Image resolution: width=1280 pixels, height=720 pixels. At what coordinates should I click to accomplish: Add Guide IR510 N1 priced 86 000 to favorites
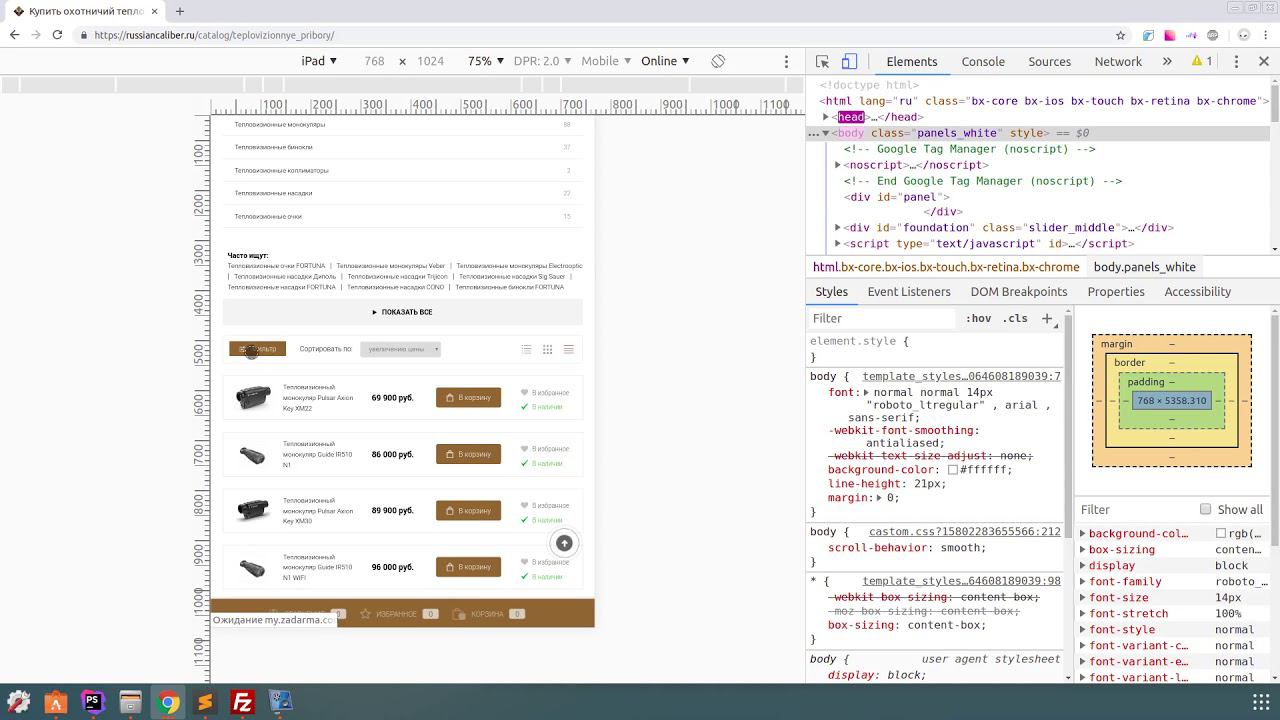coord(545,449)
